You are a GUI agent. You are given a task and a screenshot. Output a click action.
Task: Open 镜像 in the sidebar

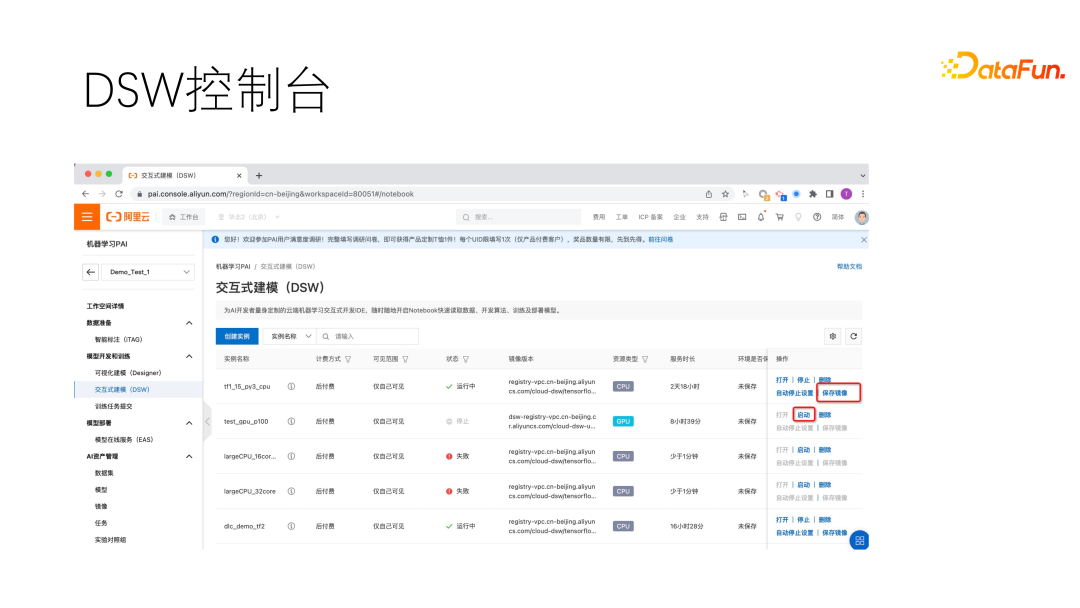[x=101, y=507]
